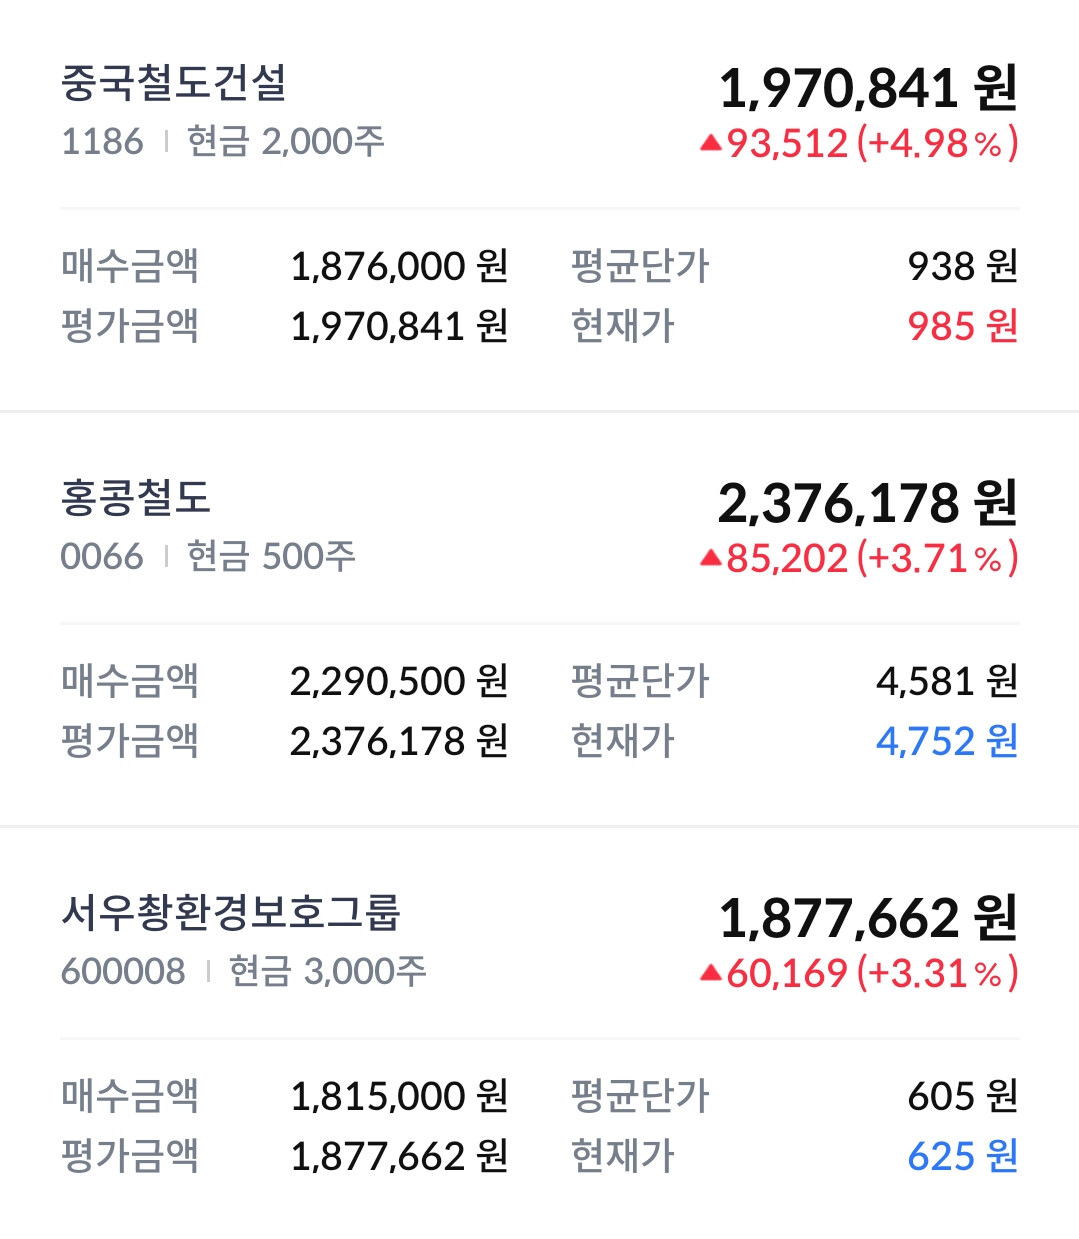This screenshot has height=1239, width=1079.
Task: Select the 서우창환경보호그룹 stock title
Action: (x=231, y=912)
